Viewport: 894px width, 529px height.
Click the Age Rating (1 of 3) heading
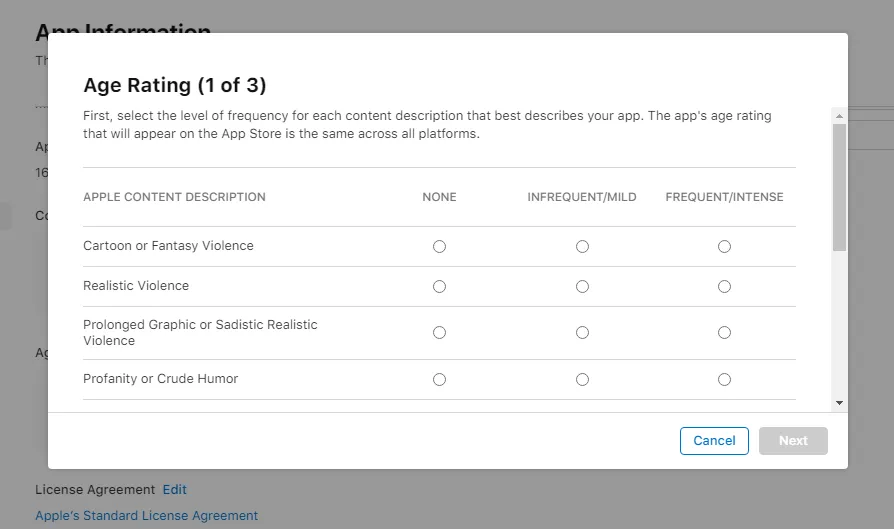175,85
